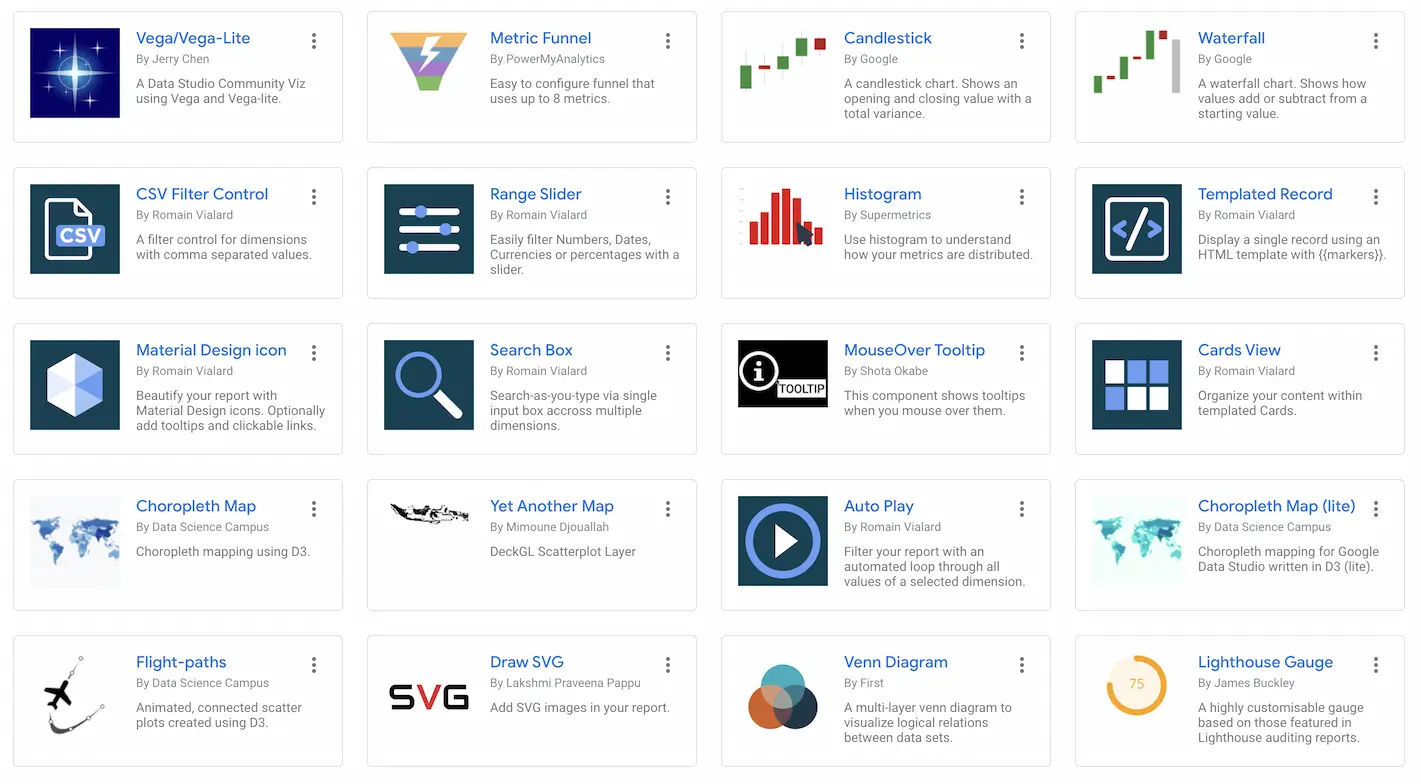The image size is (1421, 784).
Task: Open the Metric Funnel title link
Action: click(540, 38)
